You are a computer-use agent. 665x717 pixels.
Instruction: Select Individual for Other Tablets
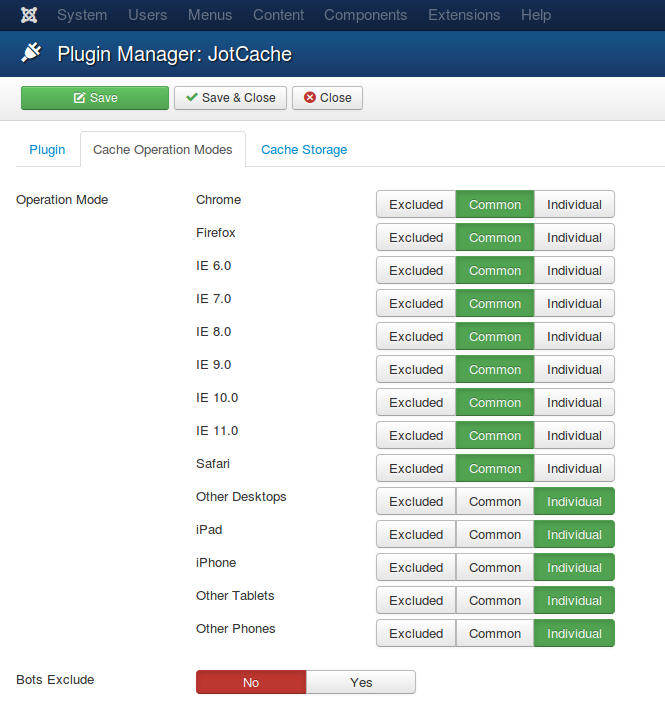(x=574, y=600)
